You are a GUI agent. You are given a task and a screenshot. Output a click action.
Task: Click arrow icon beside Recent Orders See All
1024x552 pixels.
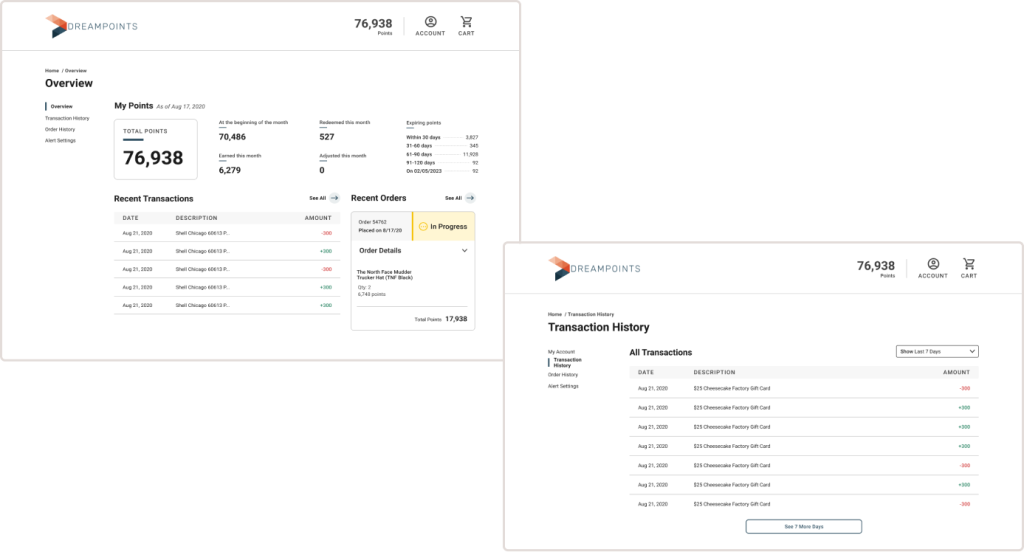click(x=470, y=198)
